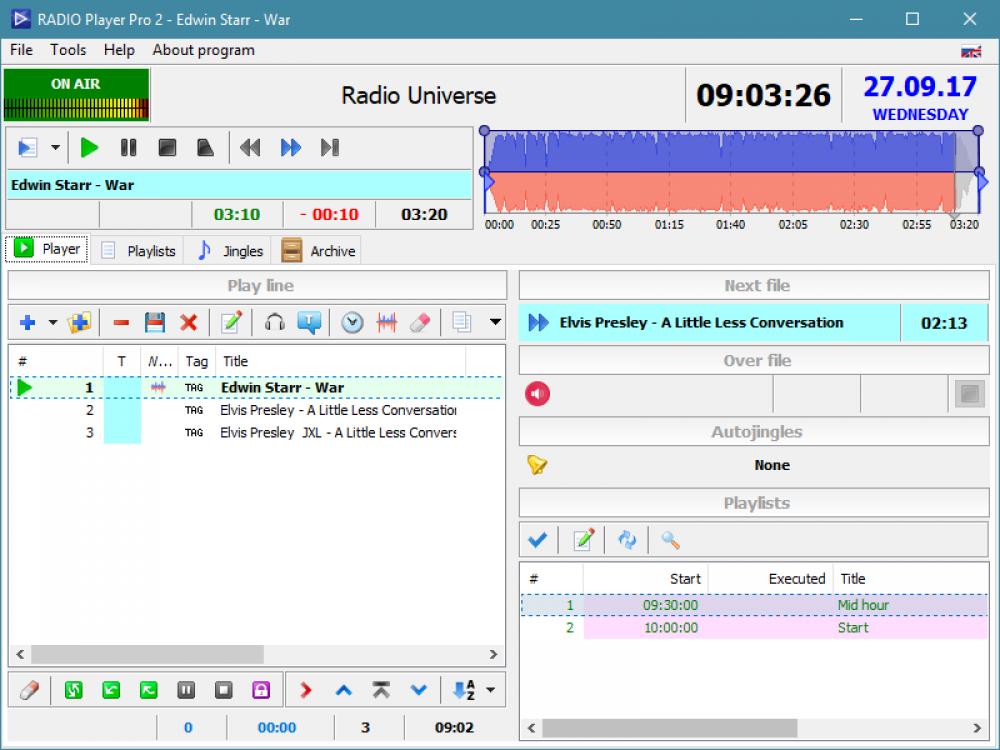Screen dimensions: 1000x750
Task: Click the refresh icon in the Playlists panel
Action: click(x=628, y=539)
